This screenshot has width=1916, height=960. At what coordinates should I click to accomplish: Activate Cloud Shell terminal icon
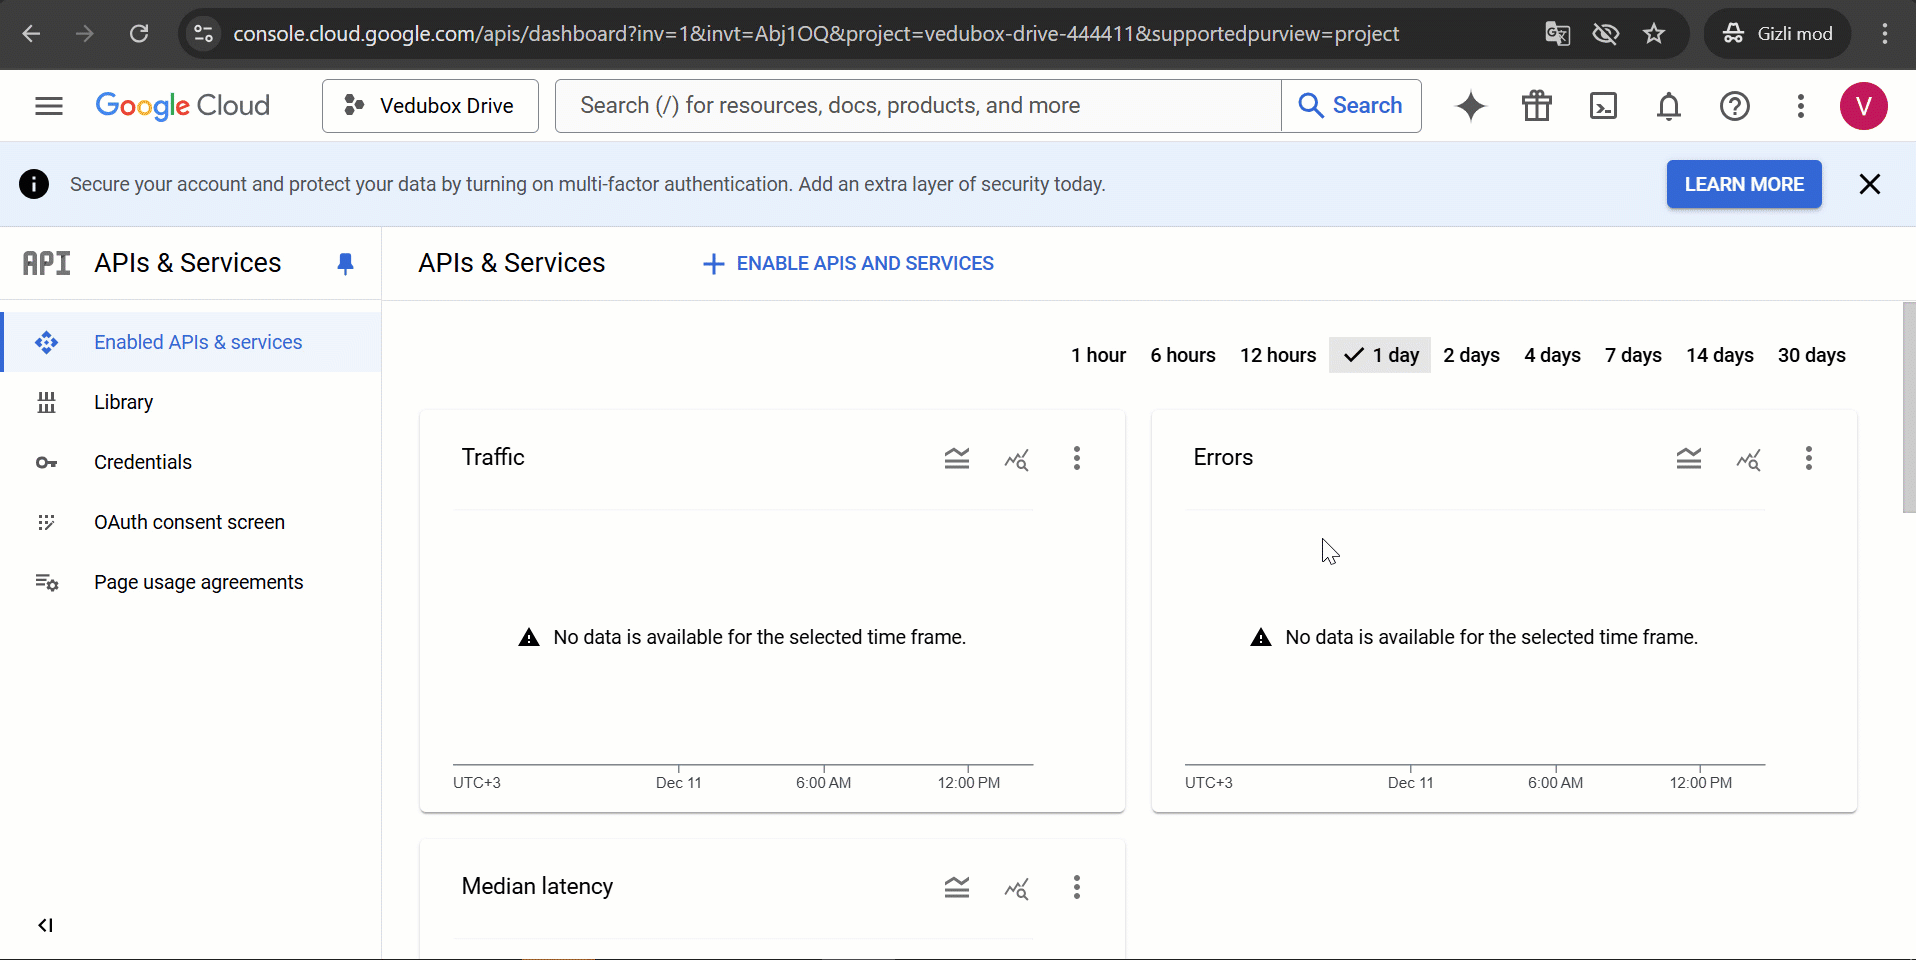(x=1603, y=106)
